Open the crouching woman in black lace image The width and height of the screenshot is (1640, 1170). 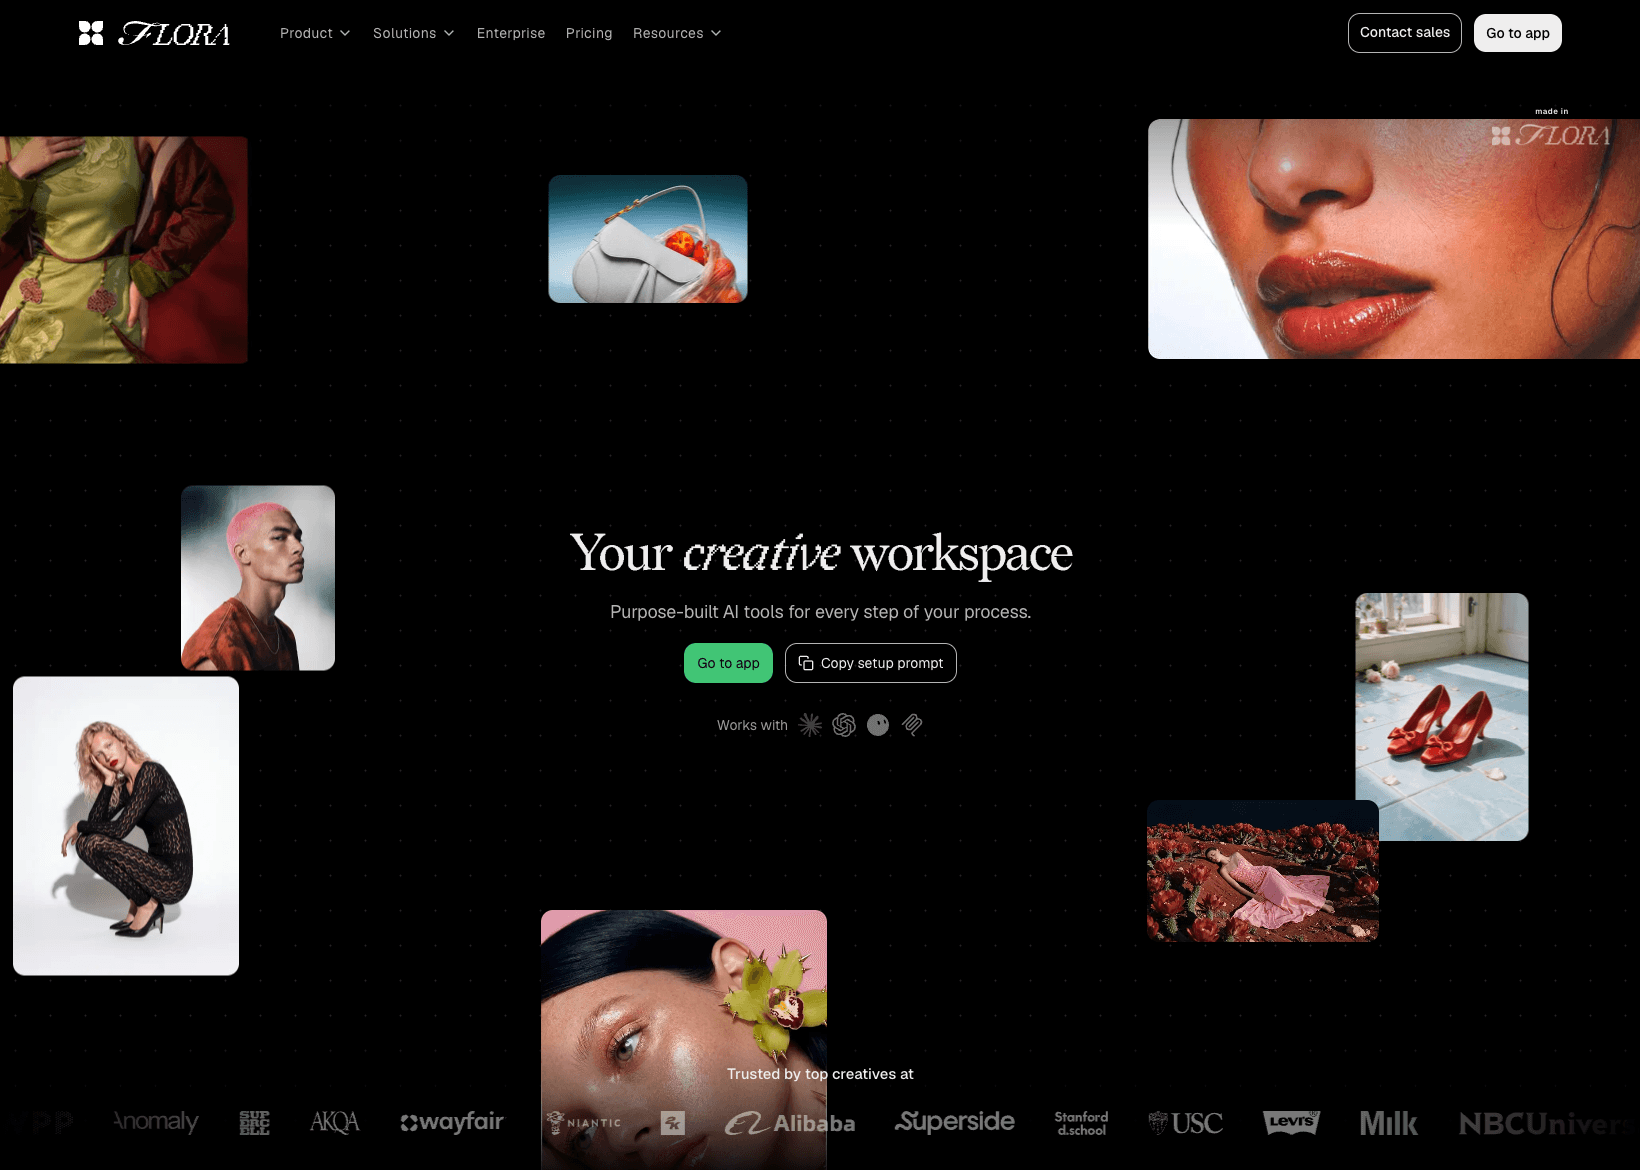click(126, 826)
